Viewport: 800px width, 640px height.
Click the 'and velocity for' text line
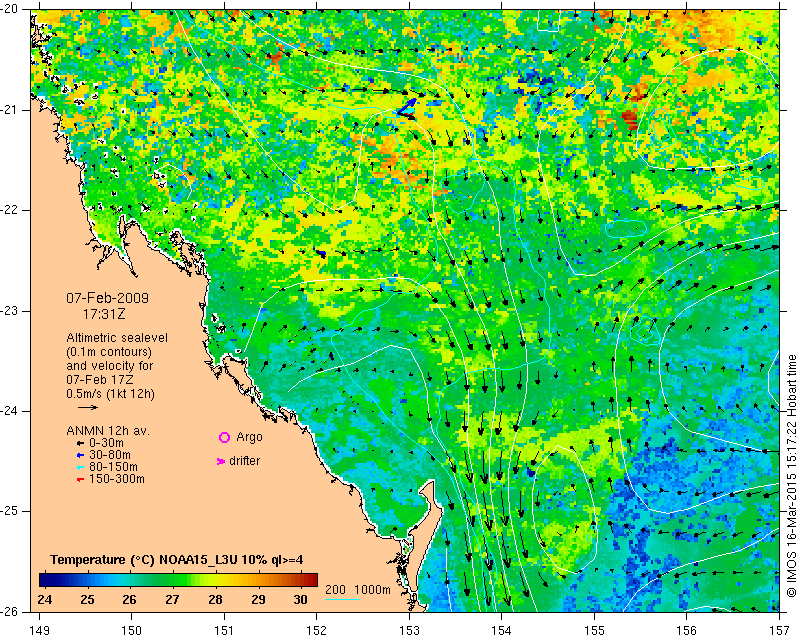click(110, 366)
